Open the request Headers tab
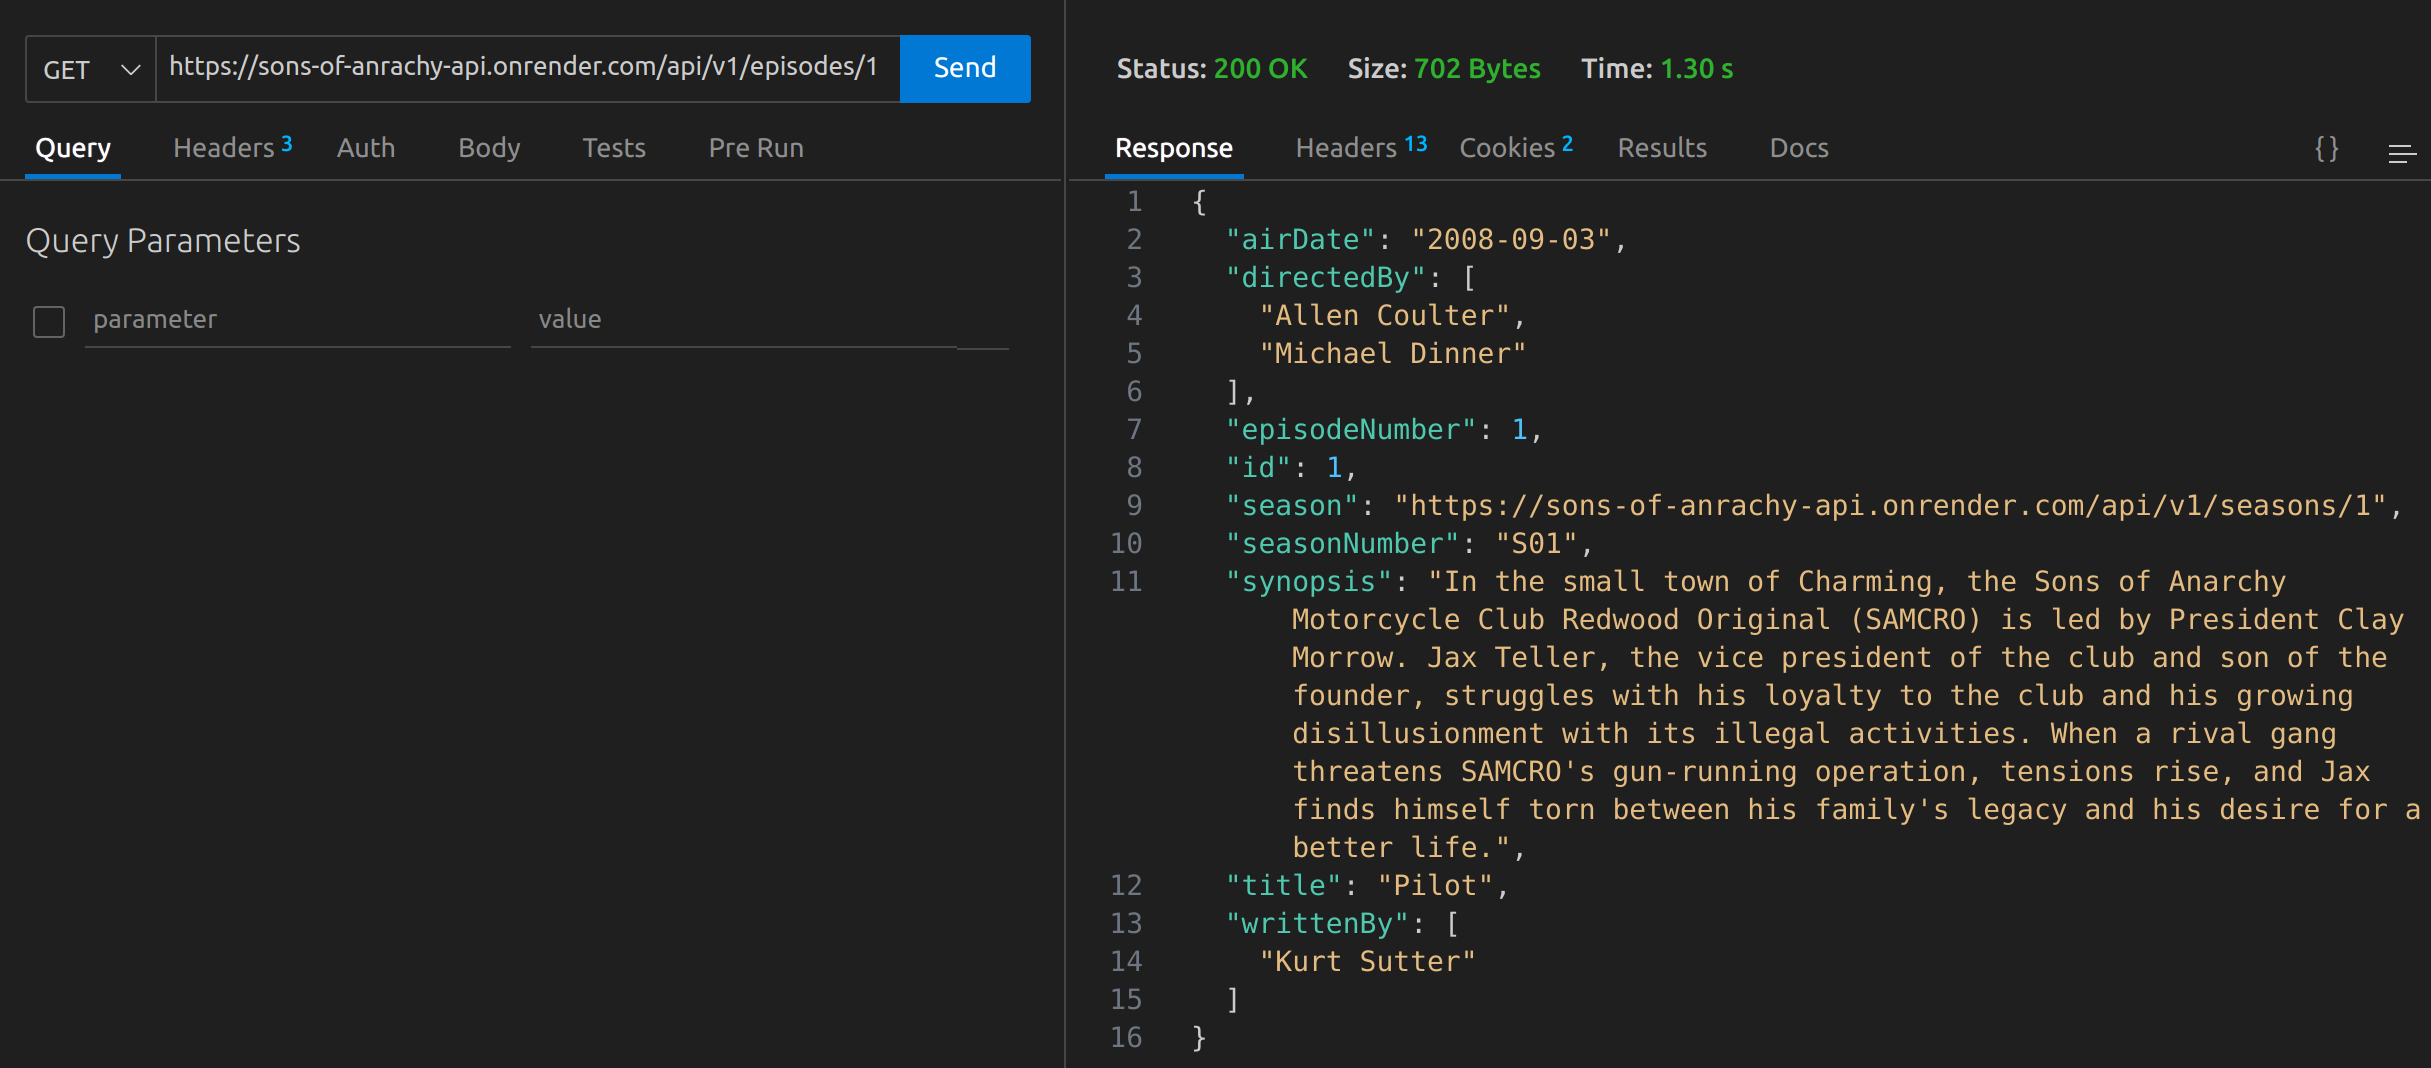This screenshot has height=1068, width=2431. coord(232,148)
